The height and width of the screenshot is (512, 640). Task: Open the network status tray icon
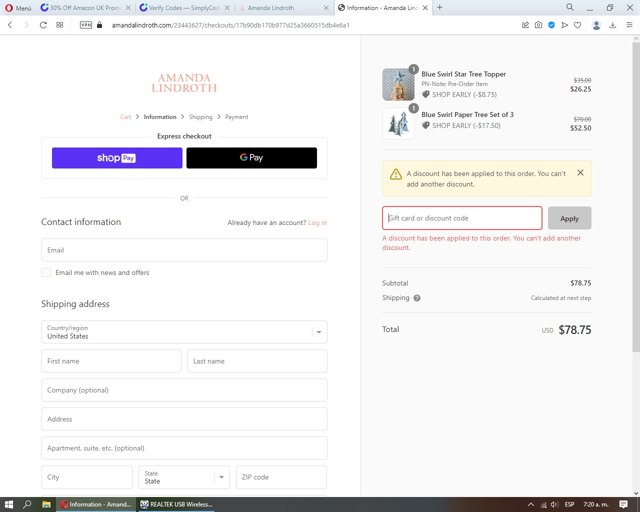543,505
